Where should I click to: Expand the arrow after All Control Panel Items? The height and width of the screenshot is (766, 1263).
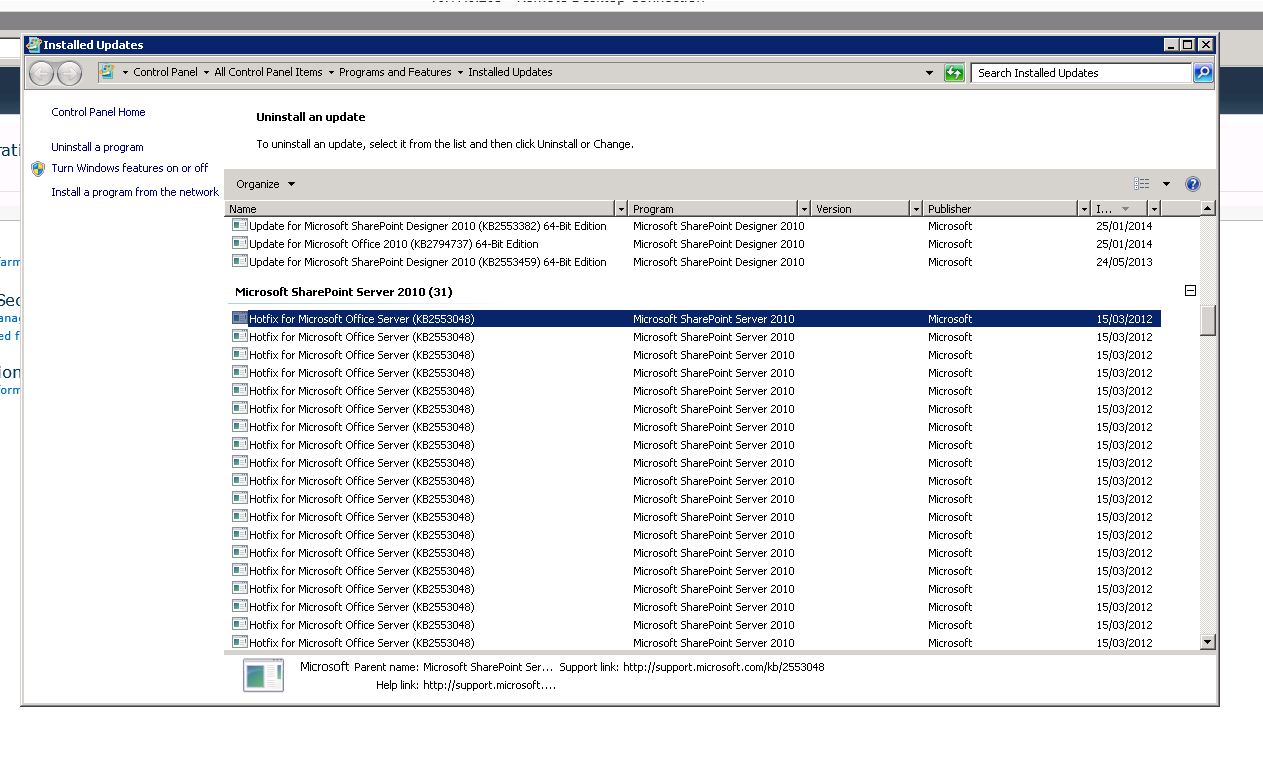(x=331, y=72)
